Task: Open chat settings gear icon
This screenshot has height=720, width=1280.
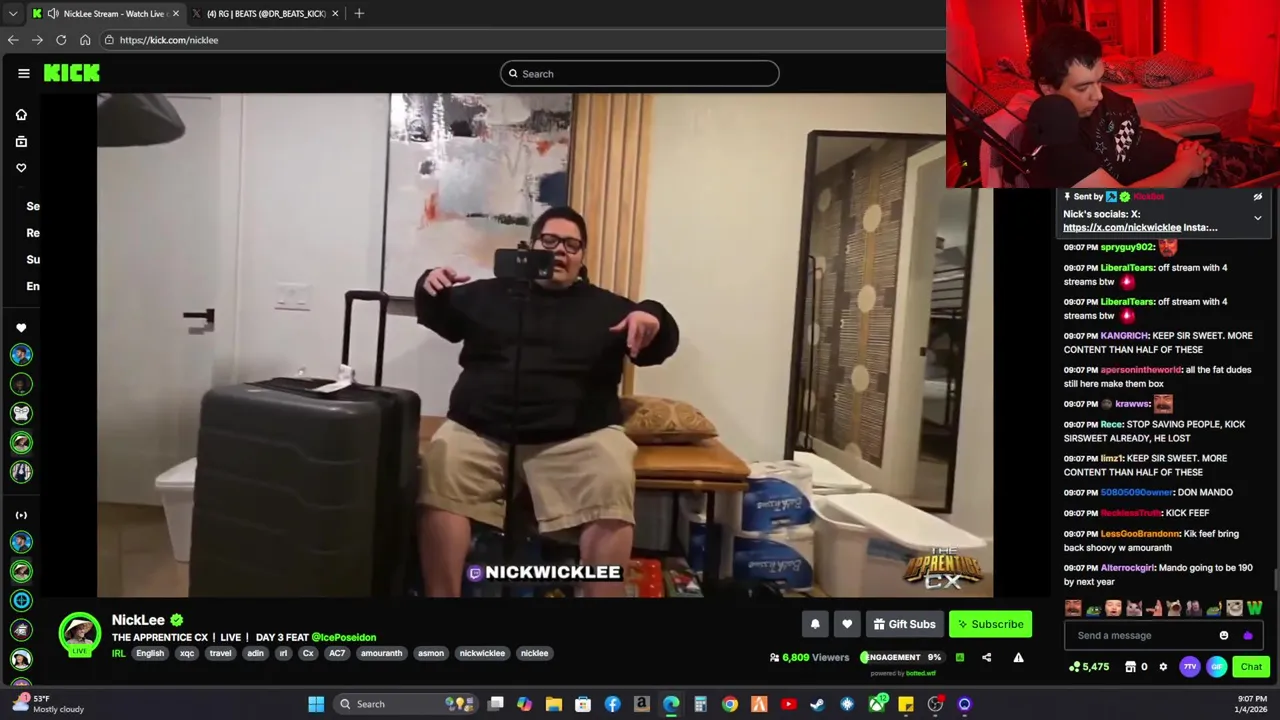Action: [x=1163, y=667]
